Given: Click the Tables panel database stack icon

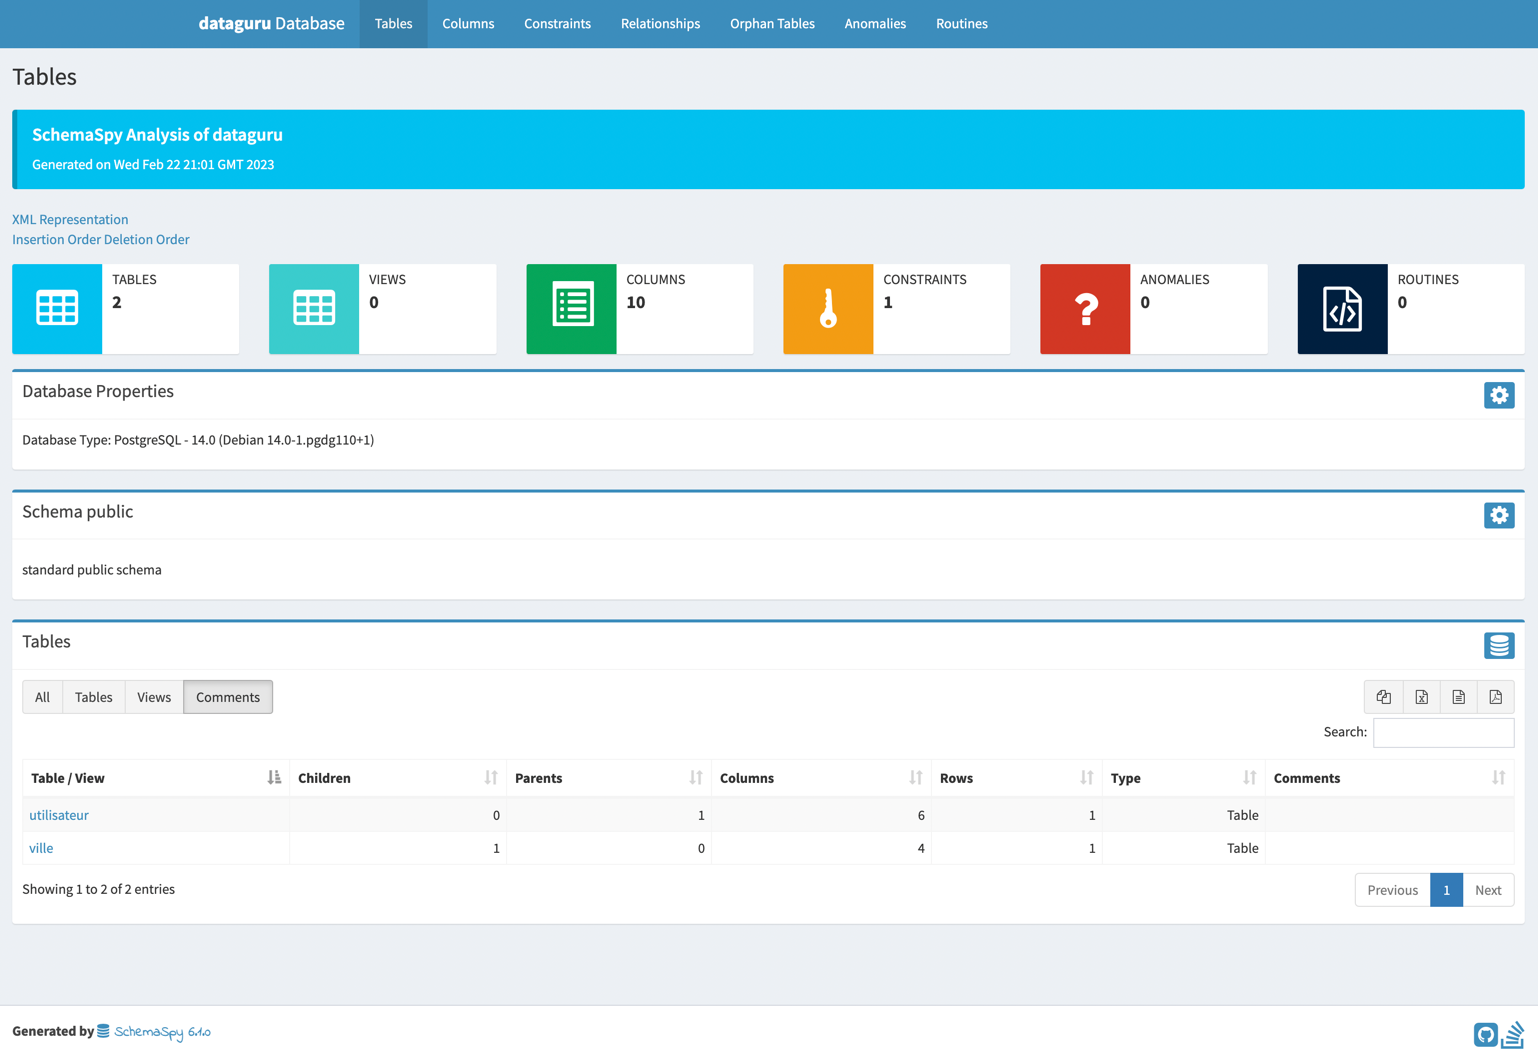Looking at the screenshot, I should [1499, 645].
